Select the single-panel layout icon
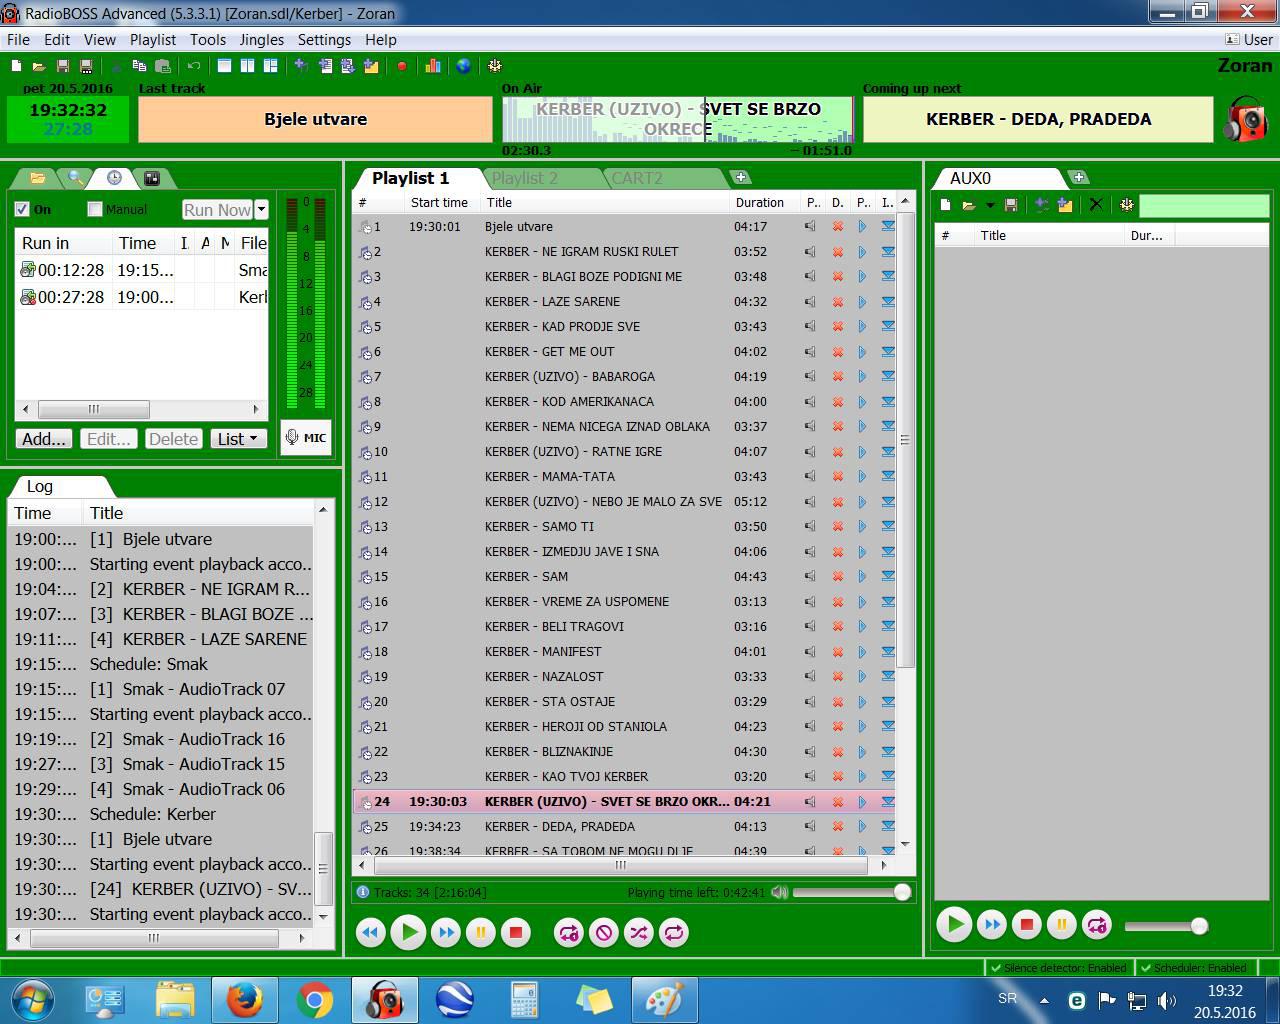Image resolution: width=1280 pixels, height=1024 pixels. coord(224,66)
